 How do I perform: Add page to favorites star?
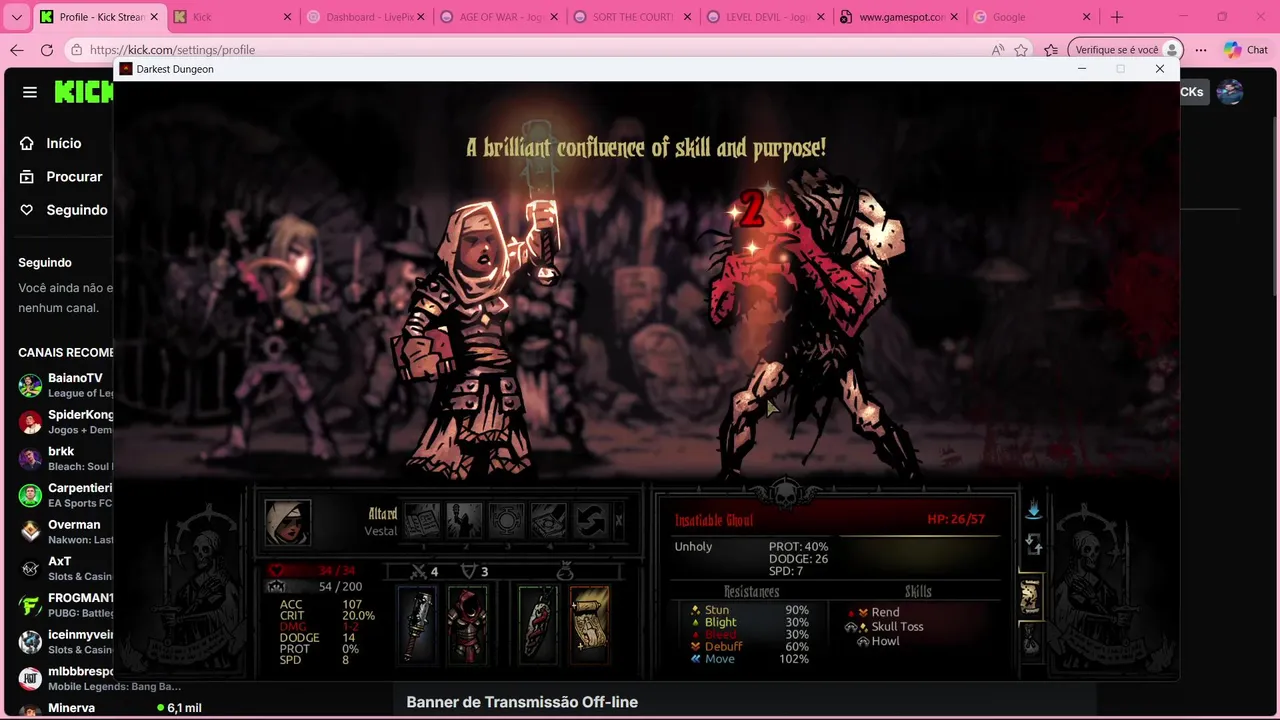(x=1021, y=50)
